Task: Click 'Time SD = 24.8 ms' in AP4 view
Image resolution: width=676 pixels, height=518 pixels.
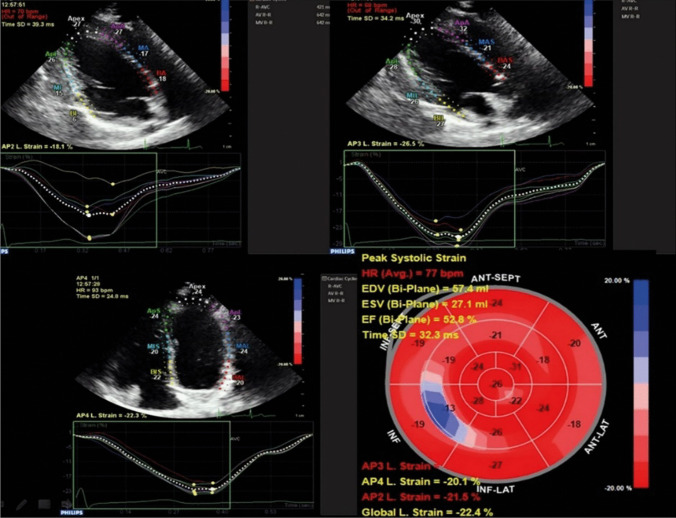Action: tap(102, 296)
